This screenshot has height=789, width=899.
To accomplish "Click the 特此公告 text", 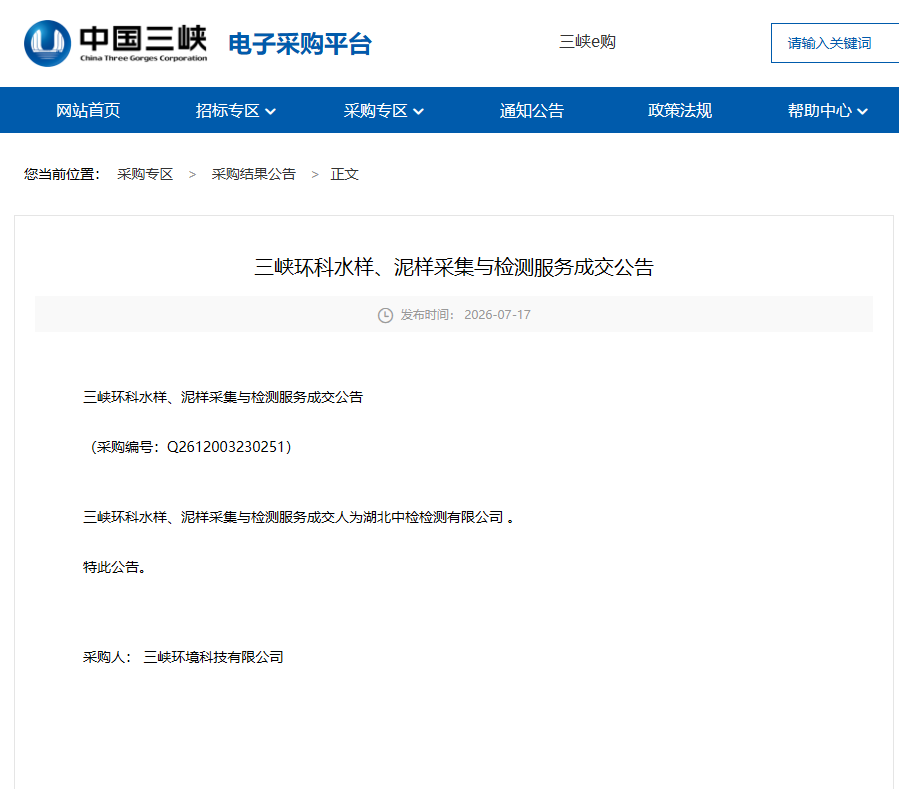I will coord(115,567).
